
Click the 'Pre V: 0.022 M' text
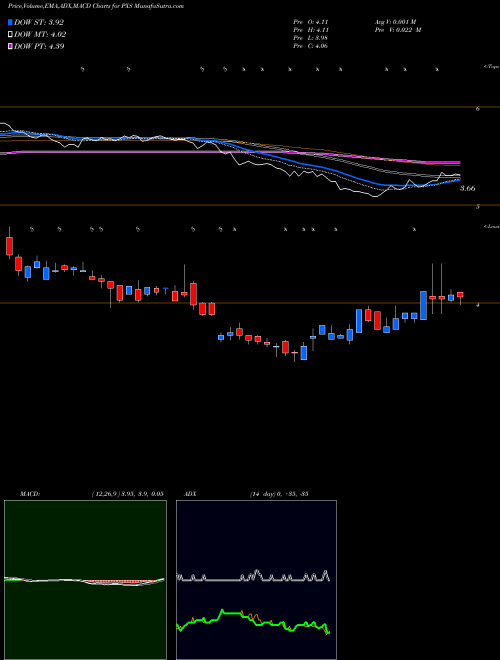tap(398, 30)
